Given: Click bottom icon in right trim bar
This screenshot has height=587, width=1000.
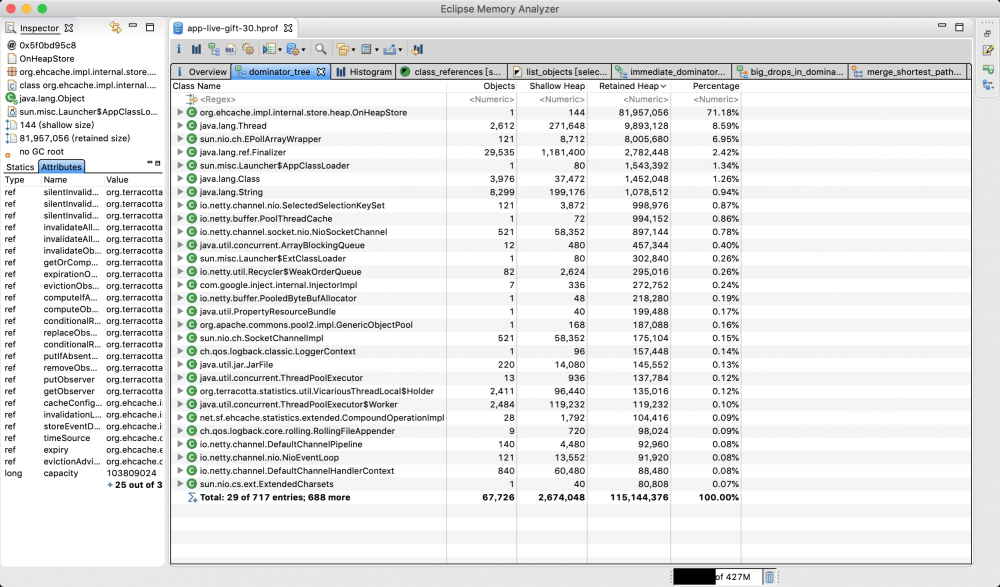Looking at the screenshot, I should (988, 85).
